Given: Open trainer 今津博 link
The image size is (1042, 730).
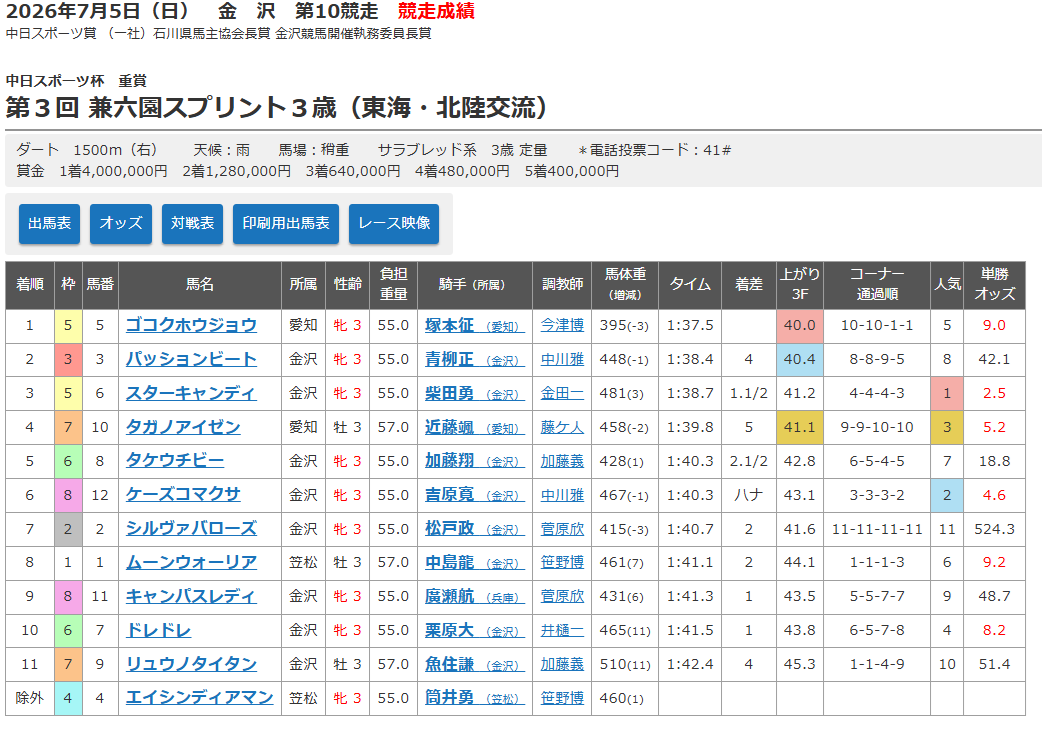Looking at the screenshot, I should click(x=562, y=325).
